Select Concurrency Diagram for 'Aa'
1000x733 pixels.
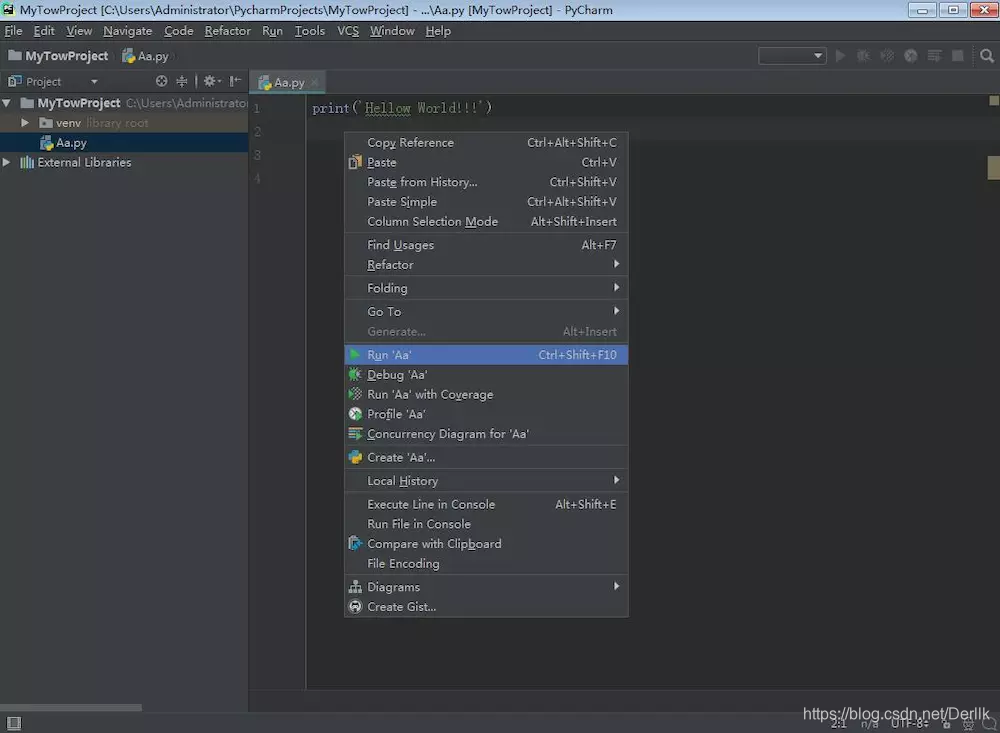click(x=486, y=434)
